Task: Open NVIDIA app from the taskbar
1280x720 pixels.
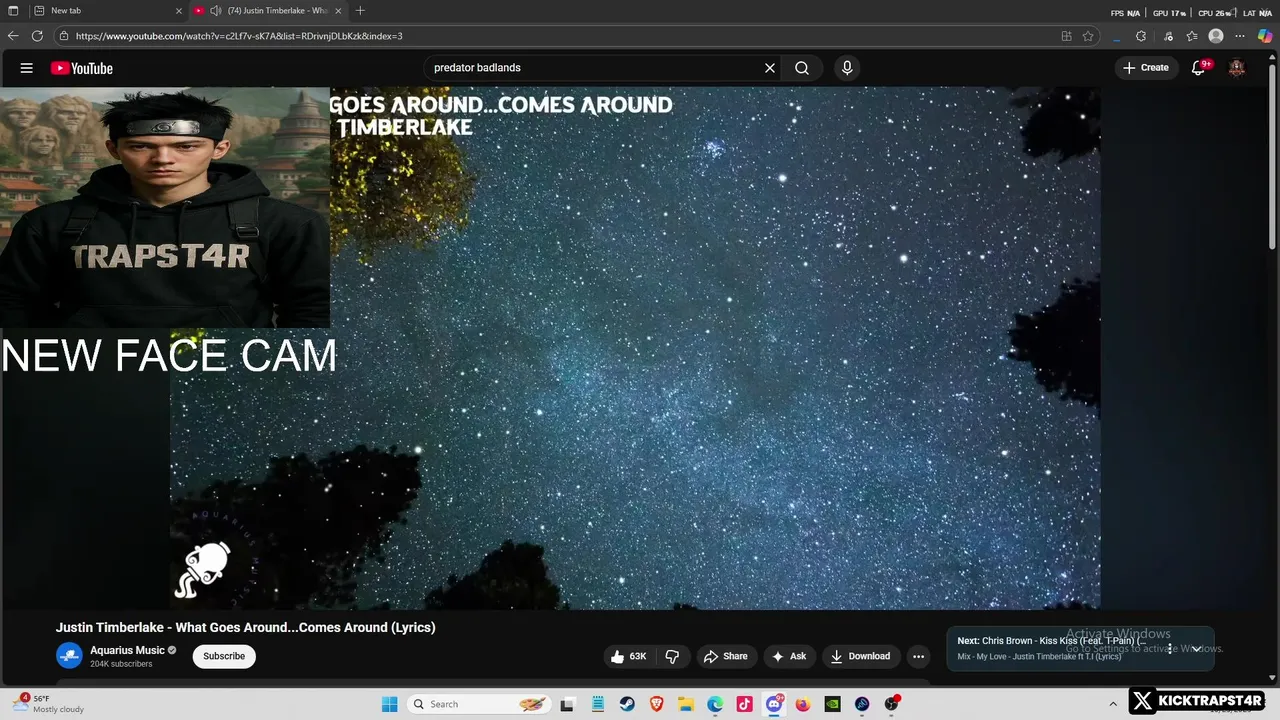Action: coord(832,704)
